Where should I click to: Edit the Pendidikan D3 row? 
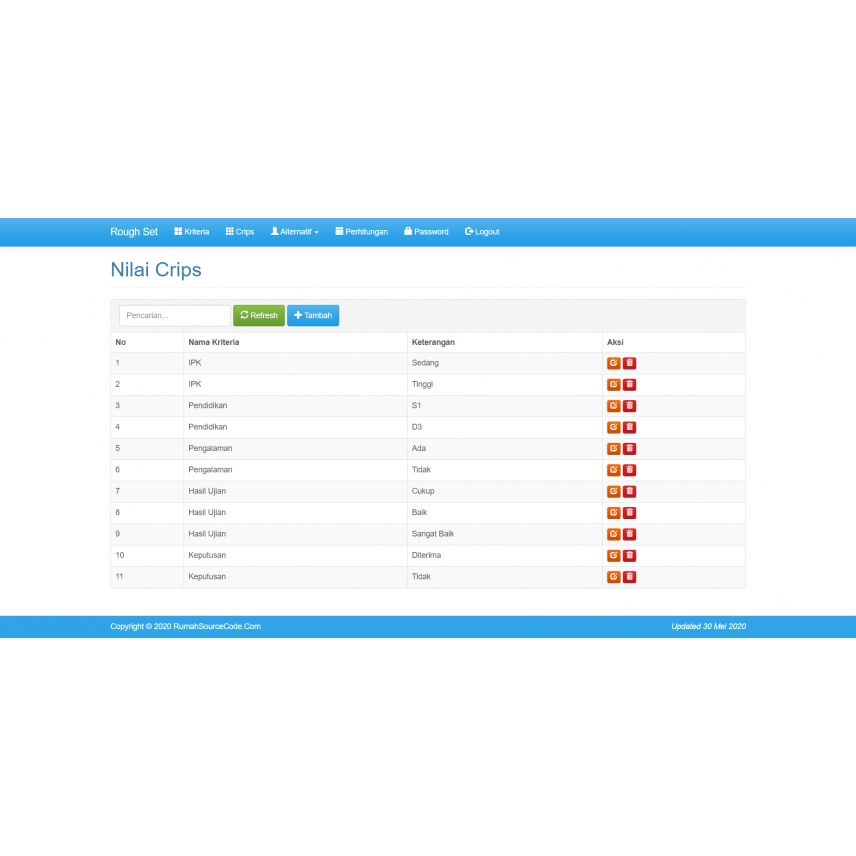(x=614, y=427)
